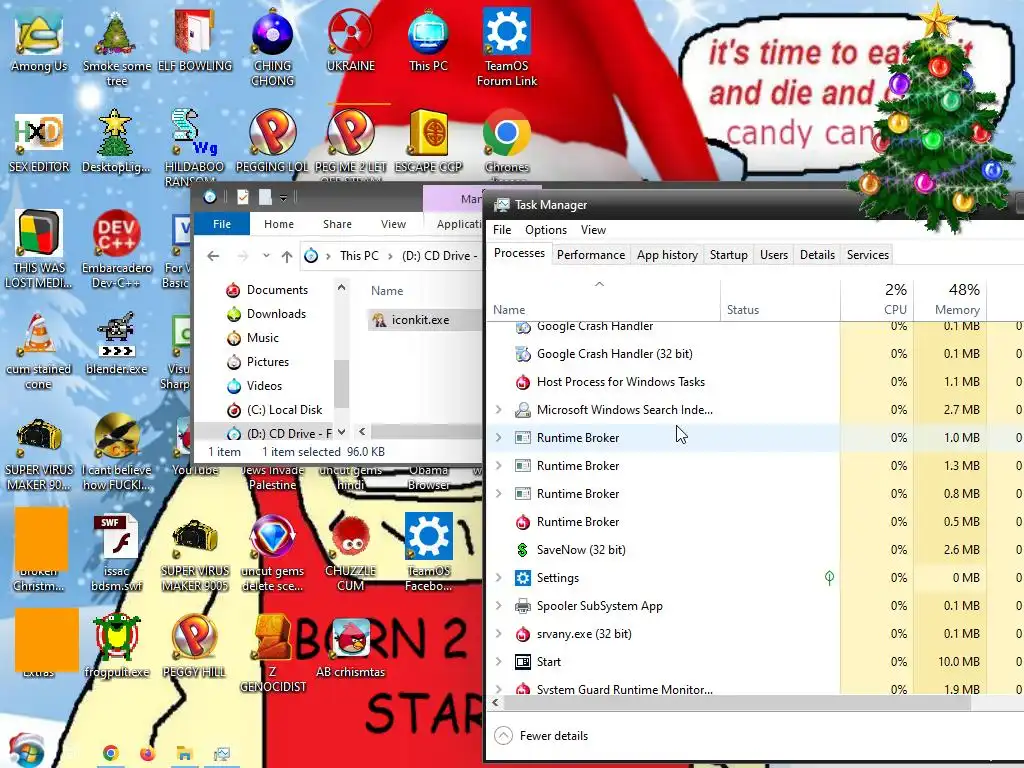The image size is (1024, 768).
Task: Open the View menu in Task Manager
Action: 593,230
